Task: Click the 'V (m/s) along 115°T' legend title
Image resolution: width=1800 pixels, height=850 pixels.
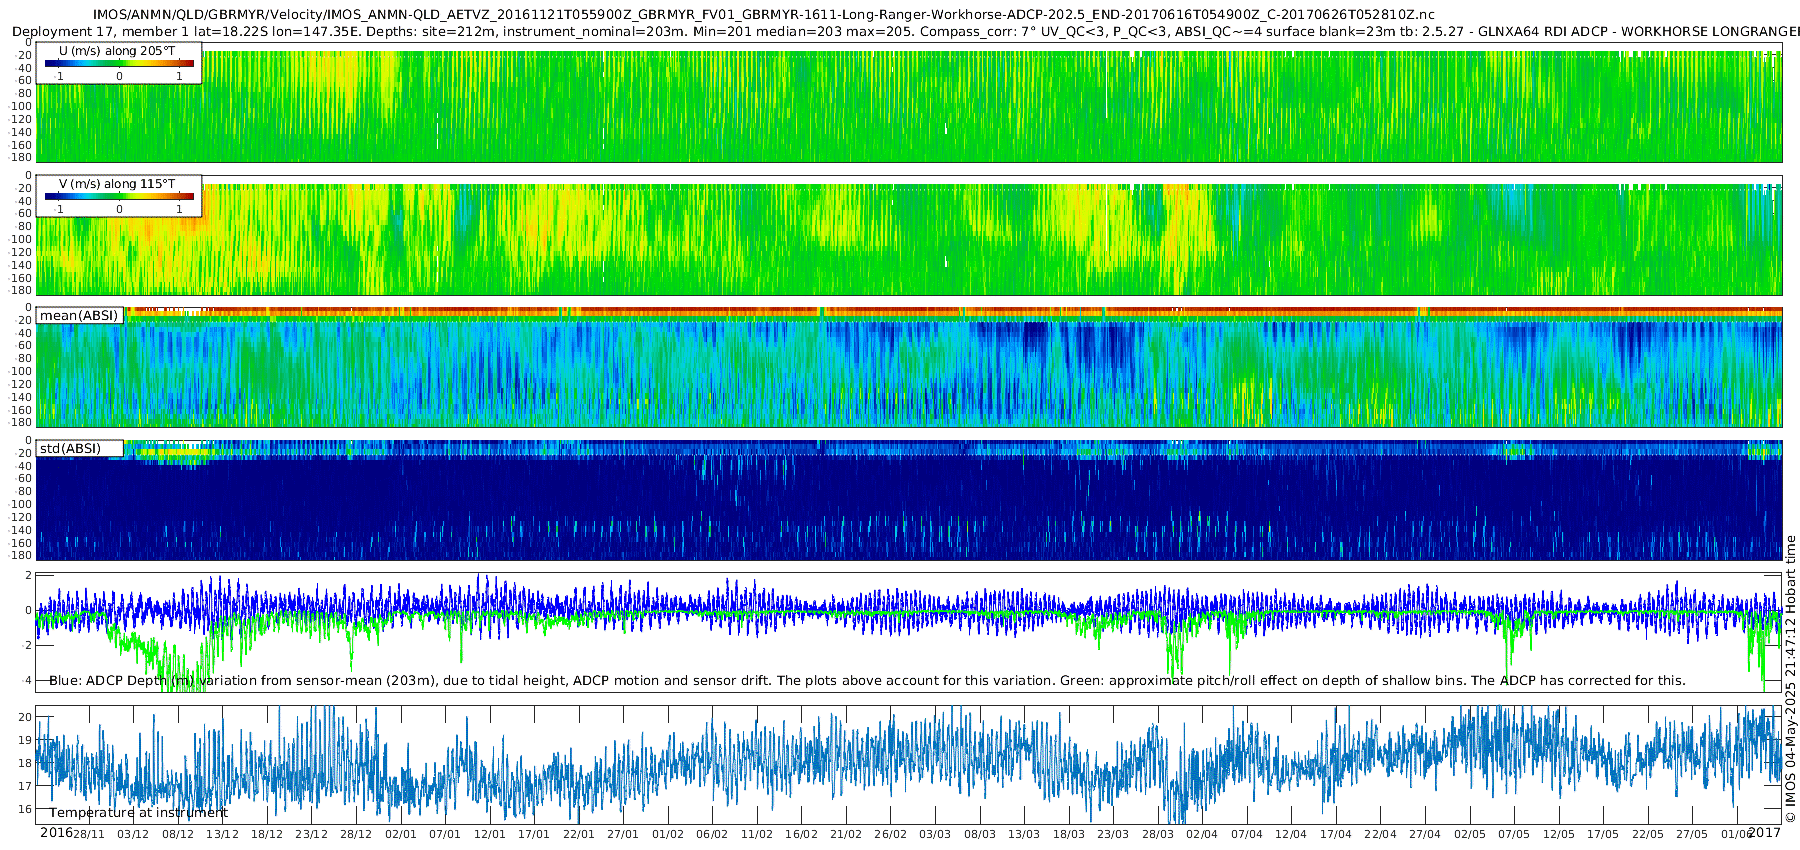Action: [118, 184]
